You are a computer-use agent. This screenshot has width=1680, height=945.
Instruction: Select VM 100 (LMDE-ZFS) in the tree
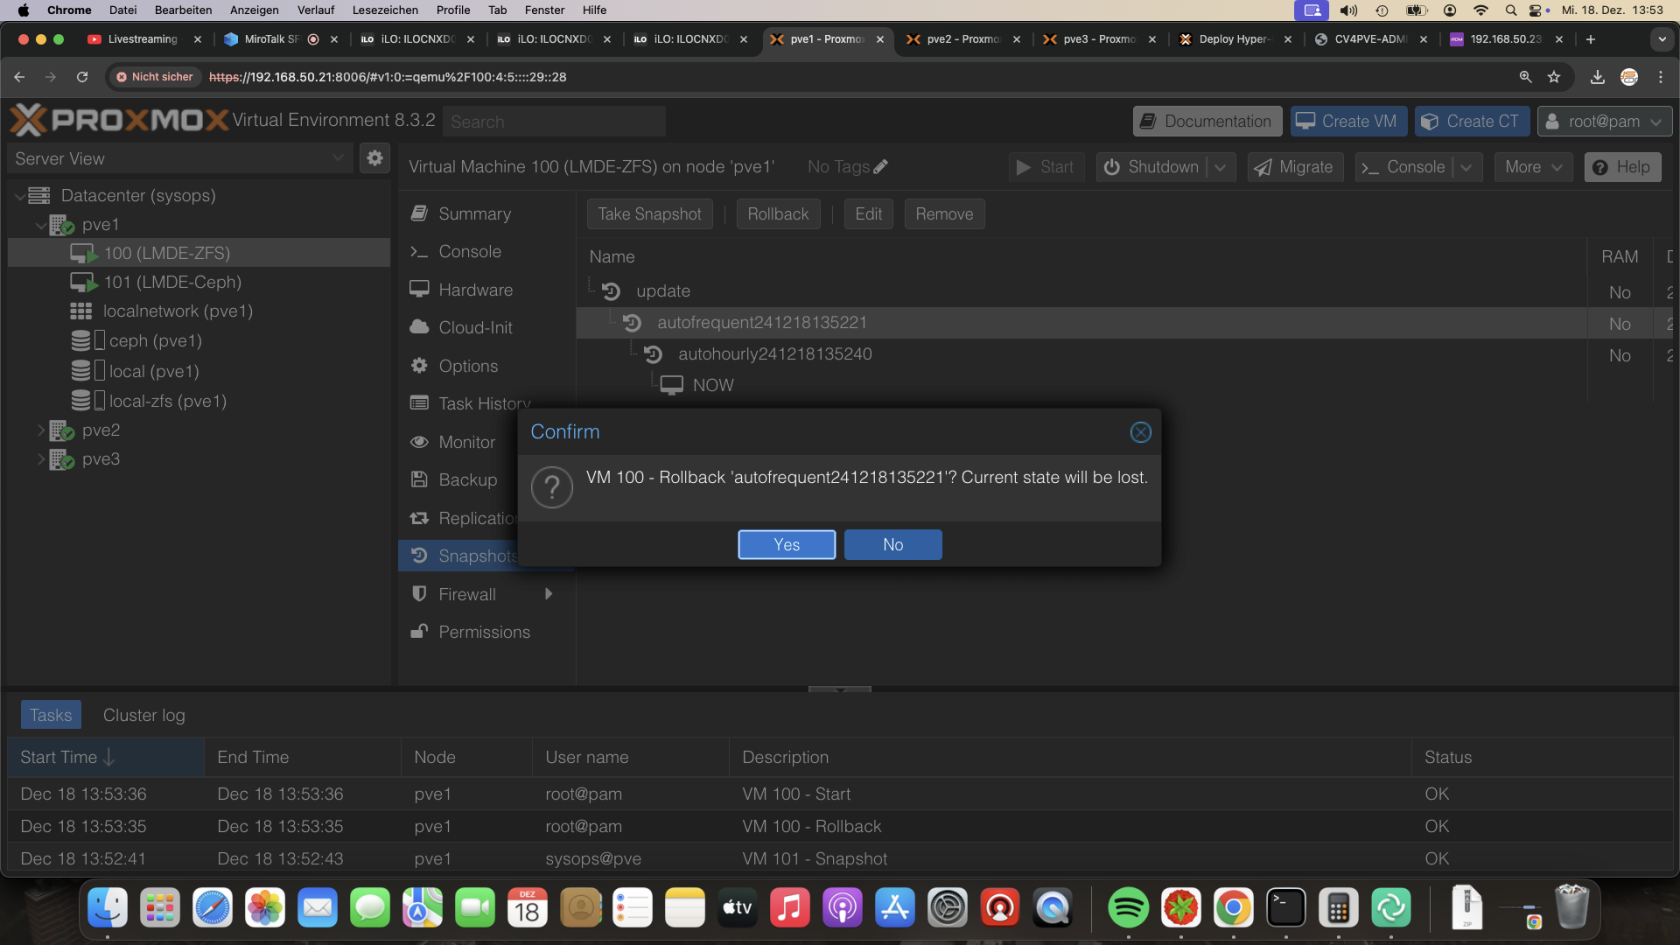199,253
